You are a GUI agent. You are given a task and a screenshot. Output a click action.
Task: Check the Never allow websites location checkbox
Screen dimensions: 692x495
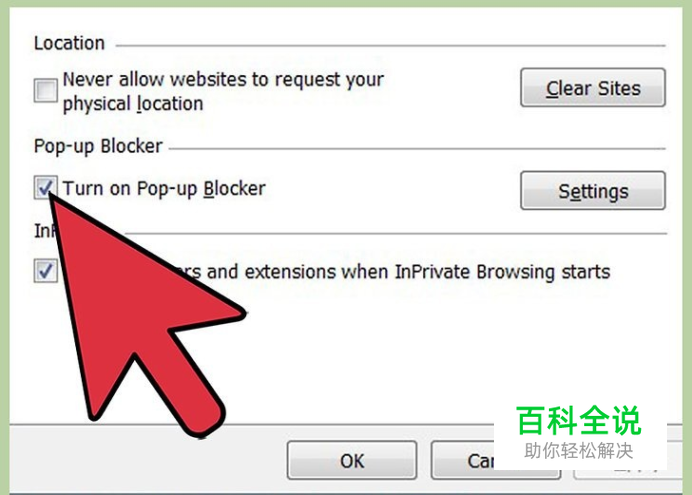(x=45, y=90)
